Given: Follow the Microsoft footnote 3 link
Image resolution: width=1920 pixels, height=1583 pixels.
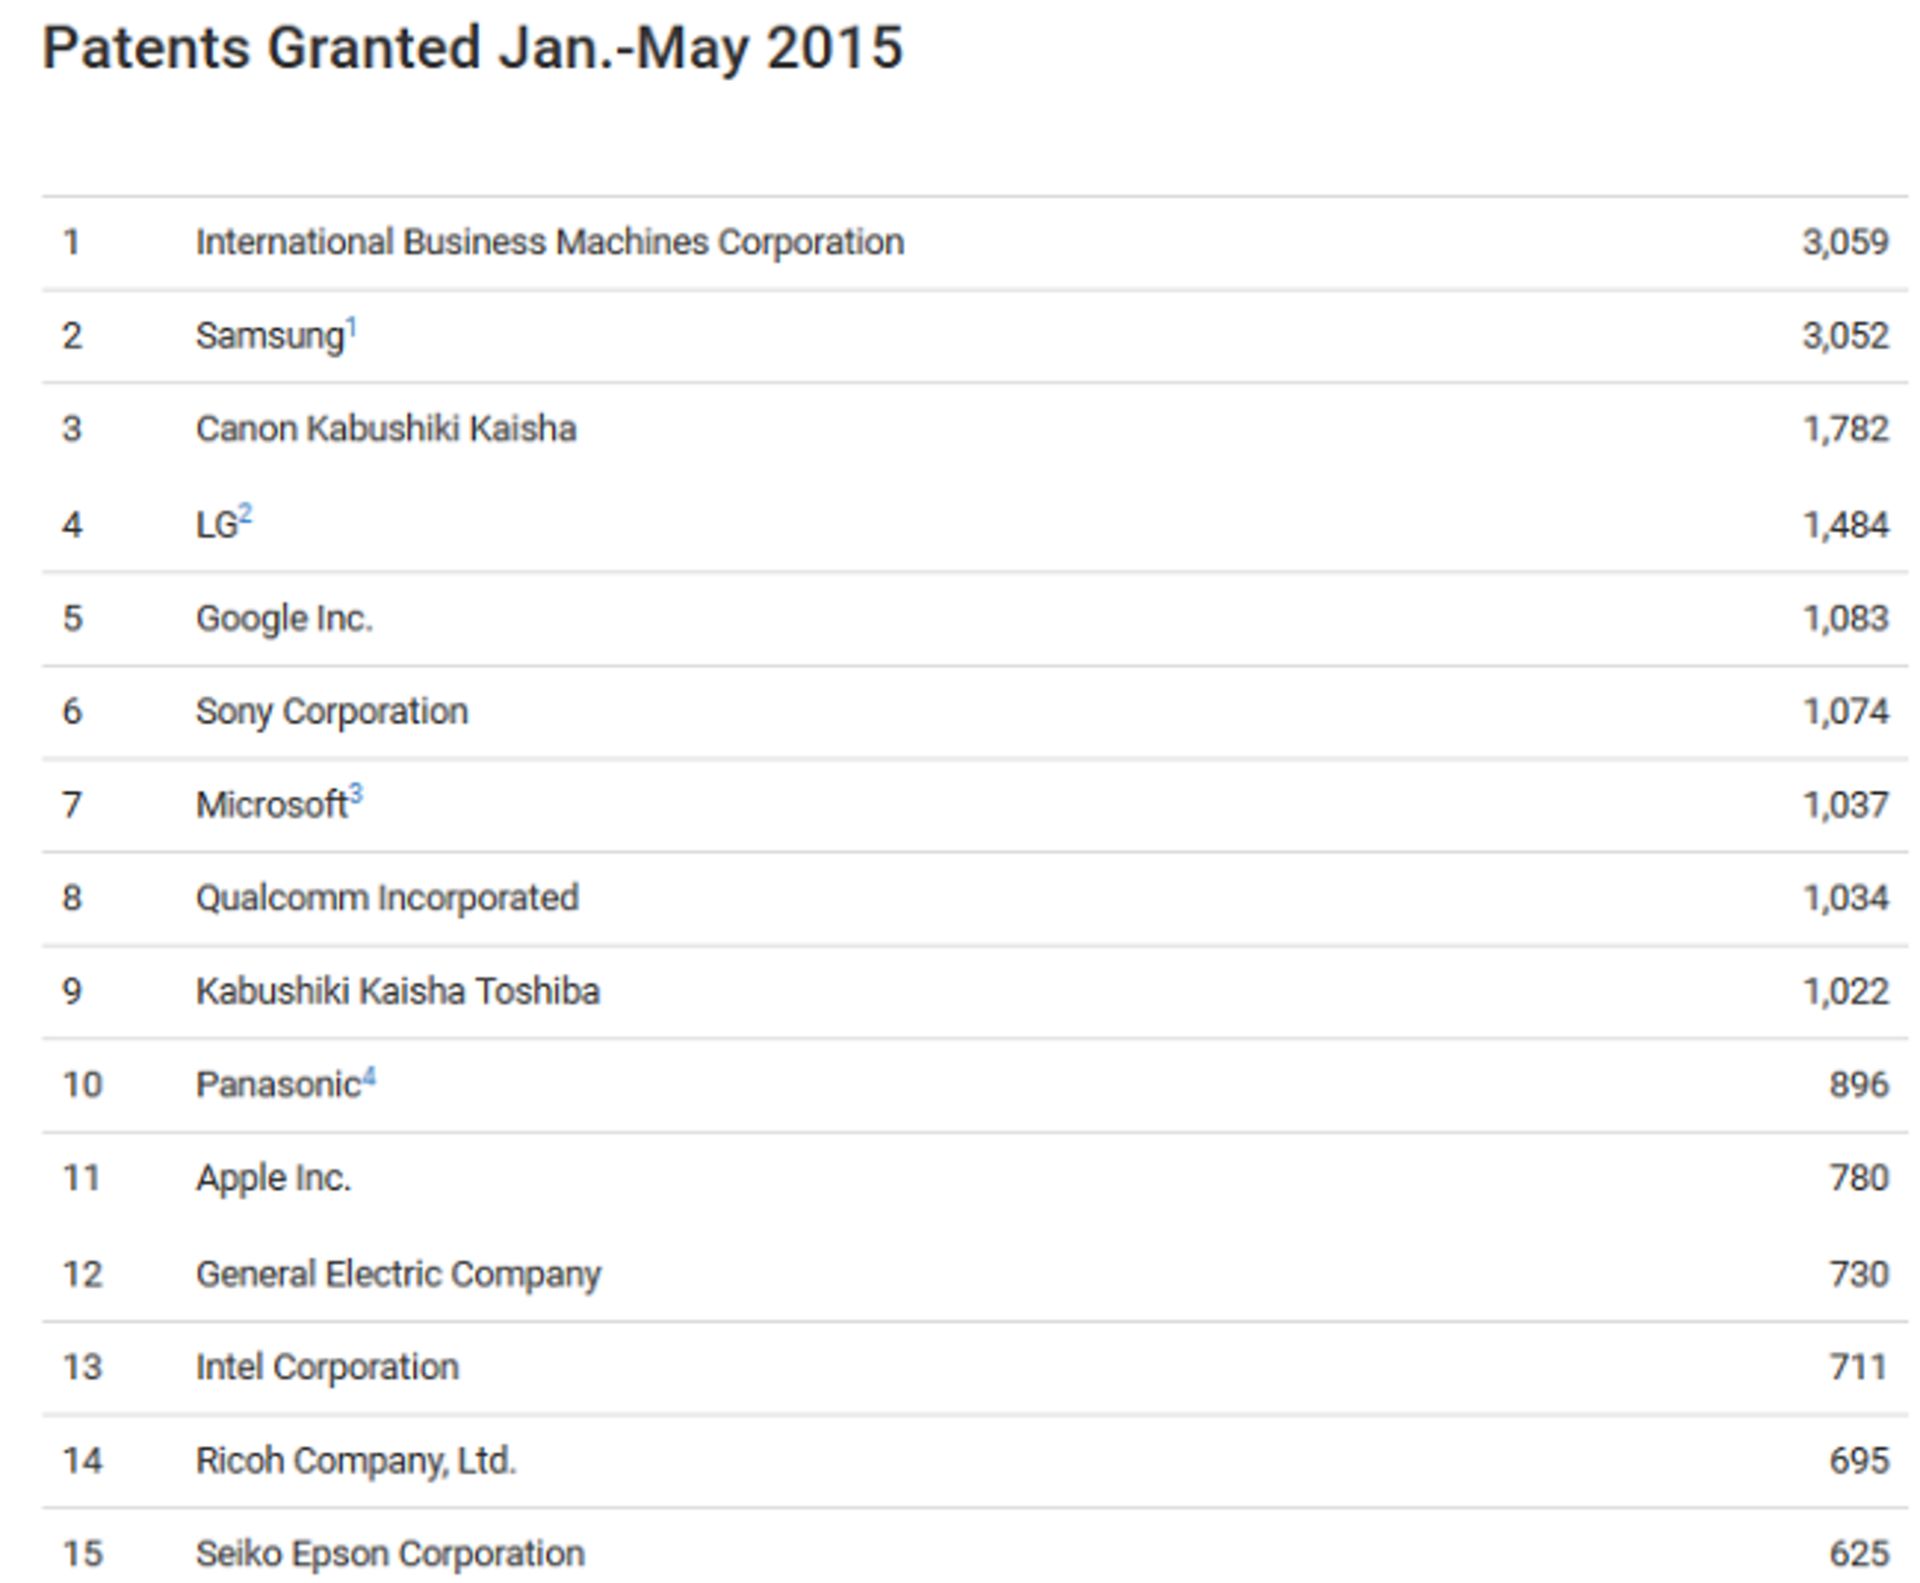Looking at the screenshot, I should coord(356,796).
